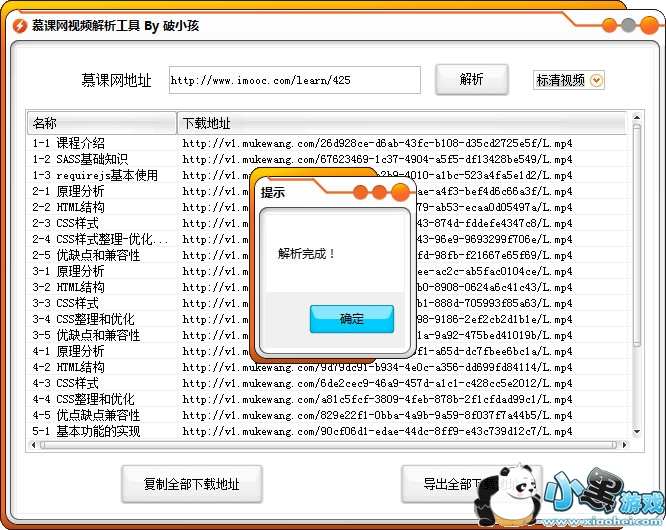The height and width of the screenshot is (530, 666).
Task: Click the leftmost circle in 提示 dialog title
Action: click(x=360, y=192)
